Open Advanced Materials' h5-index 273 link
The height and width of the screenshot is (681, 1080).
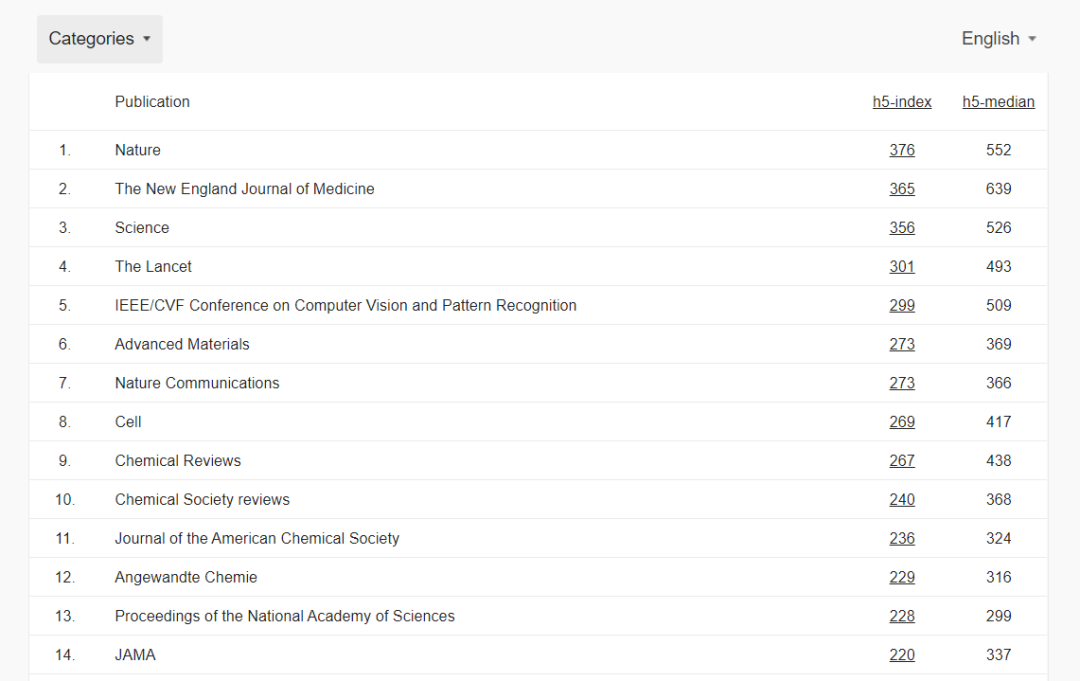click(x=902, y=344)
